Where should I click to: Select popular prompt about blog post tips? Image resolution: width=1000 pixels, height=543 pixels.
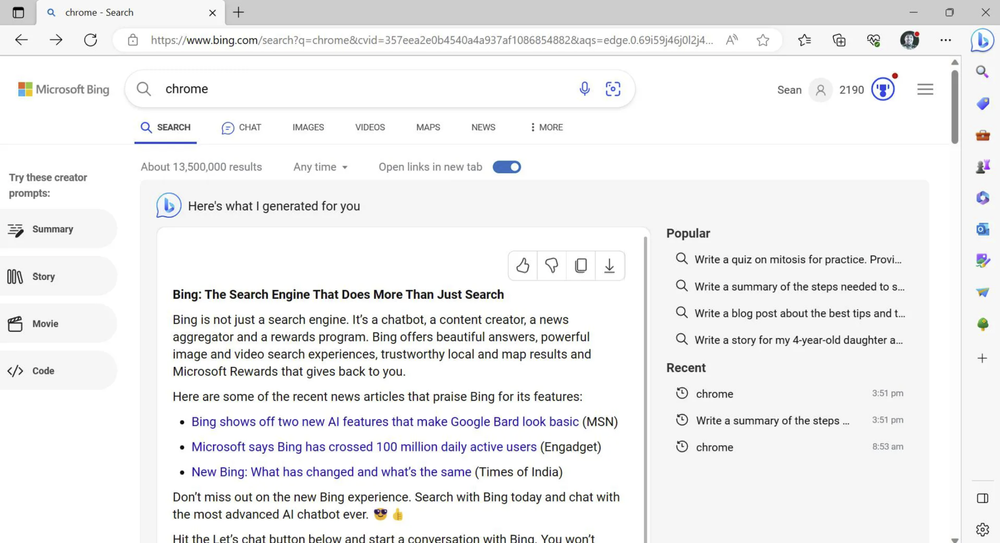(x=790, y=313)
